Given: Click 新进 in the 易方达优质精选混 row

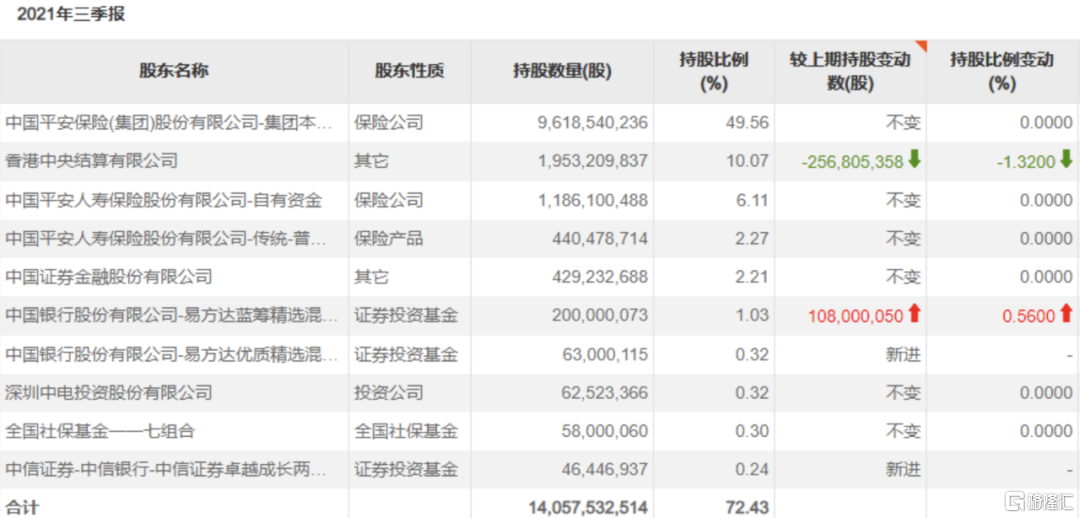Looking at the screenshot, I should pos(903,354).
